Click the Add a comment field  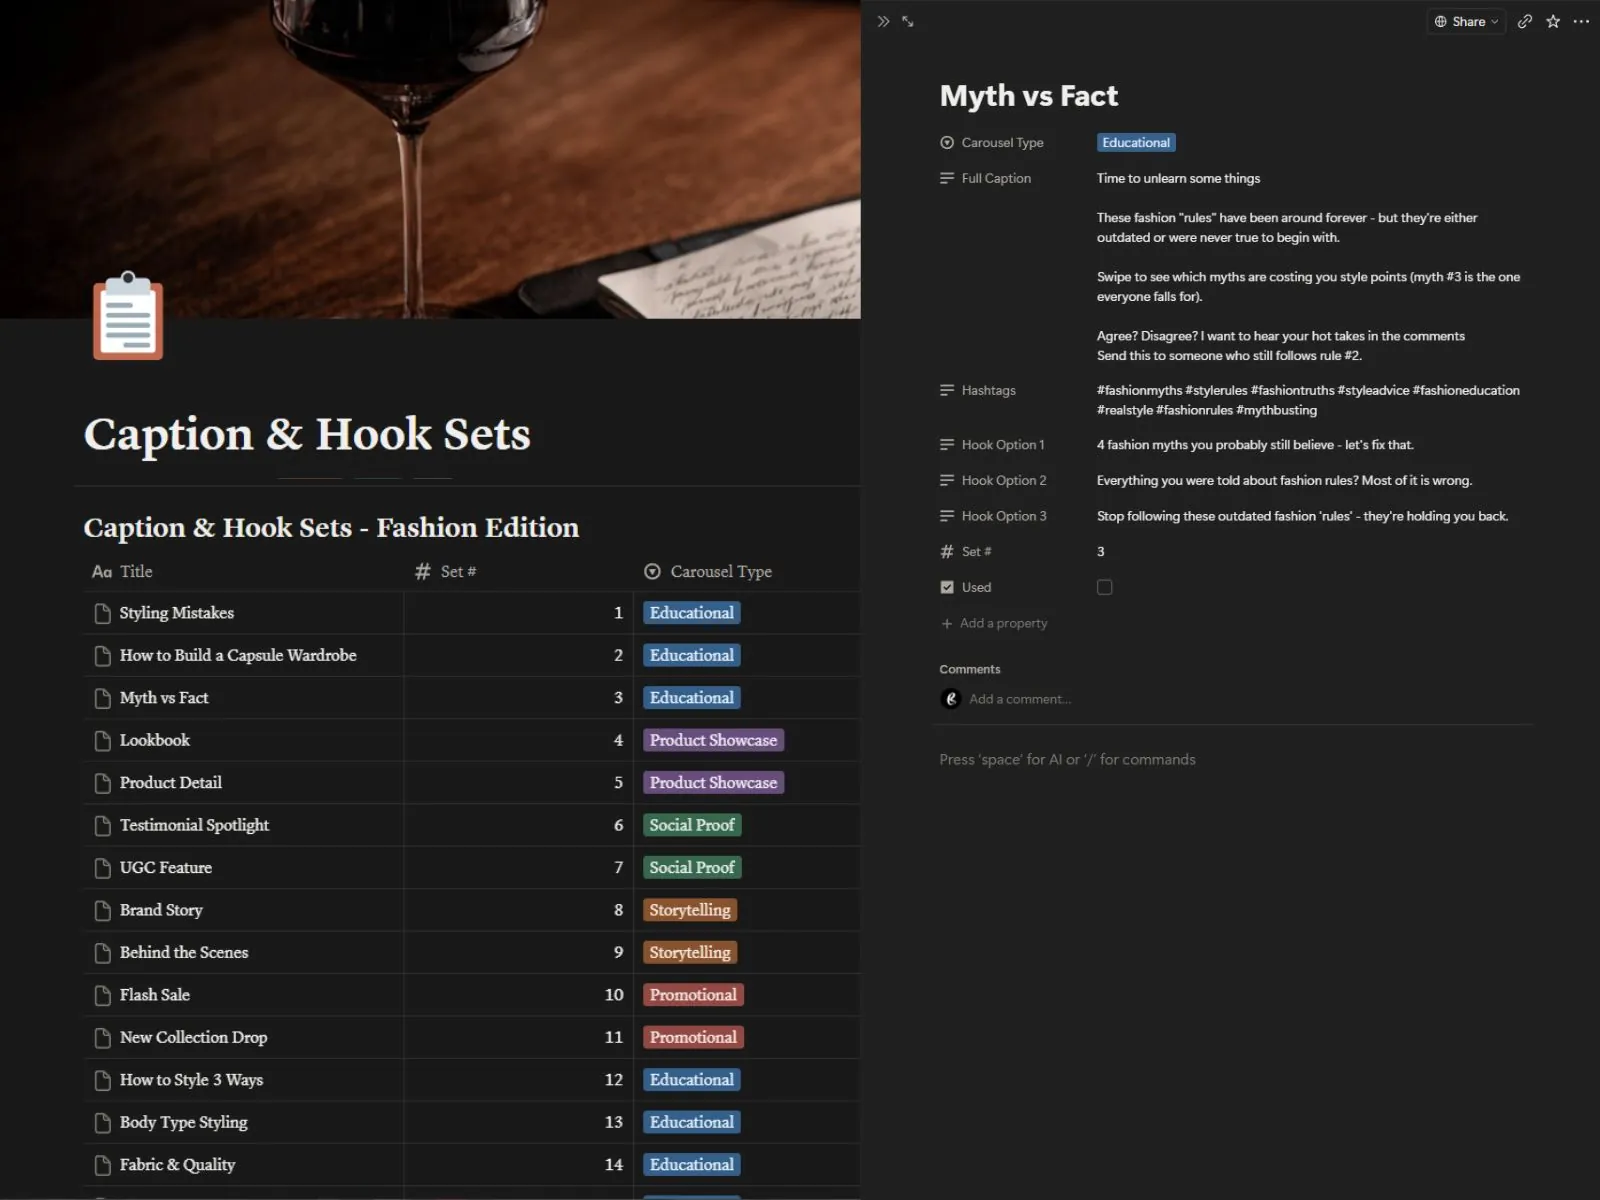click(1019, 699)
